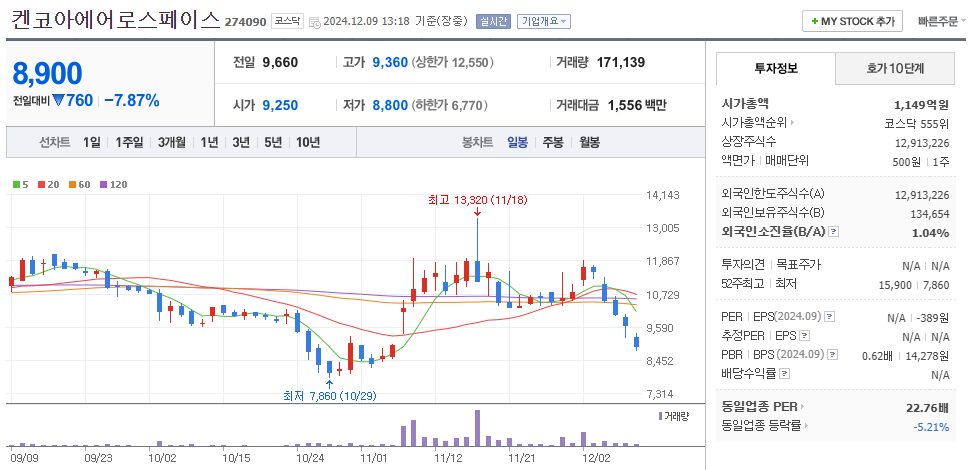
Task: Click the 2024.12.09 13:18 timestamp
Action: 367,21
